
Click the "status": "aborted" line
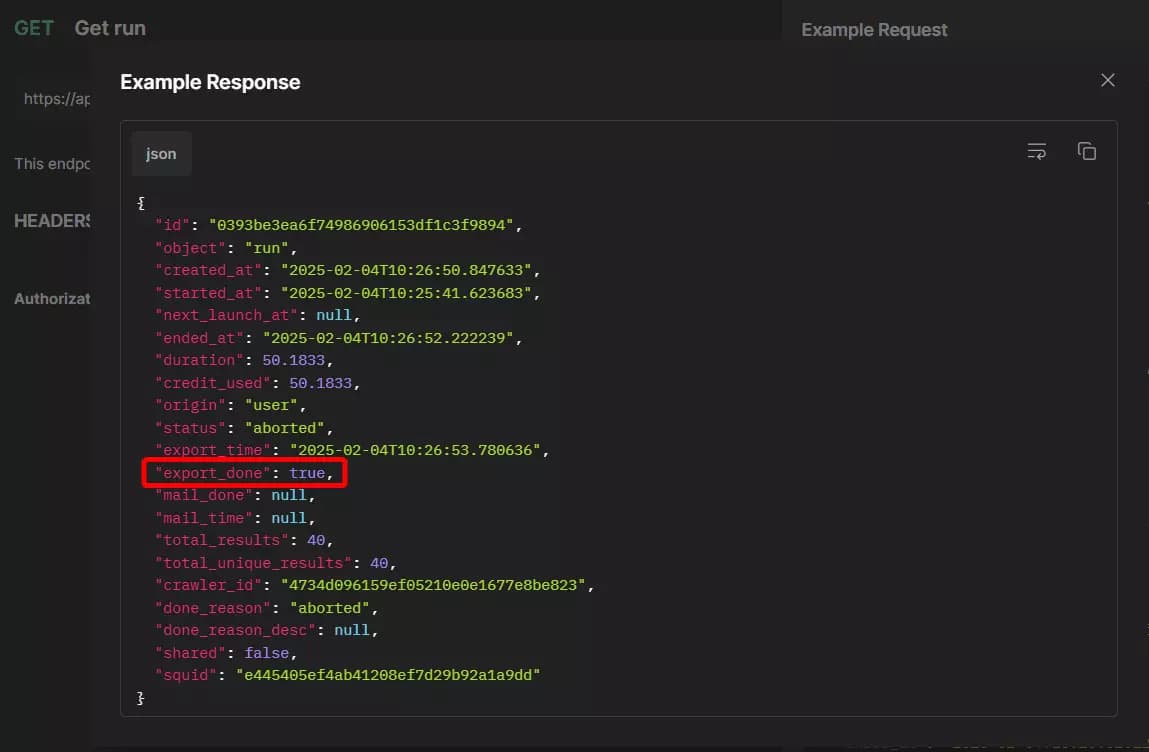(x=243, y=428)
